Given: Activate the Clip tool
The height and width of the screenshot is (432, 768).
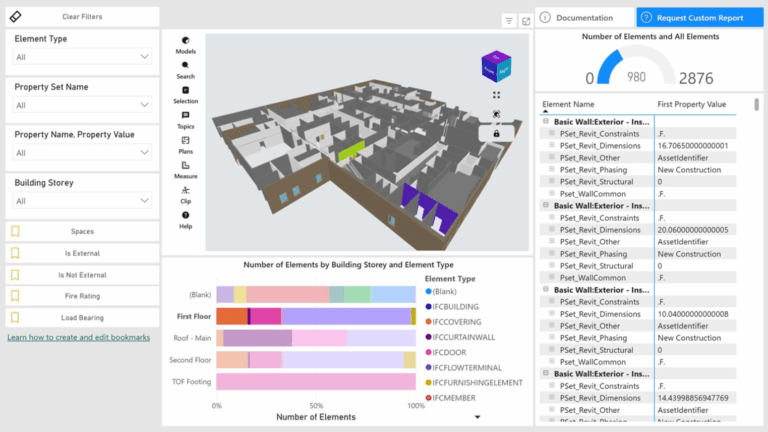Looking at the screenshot, I should pos(185,194).
